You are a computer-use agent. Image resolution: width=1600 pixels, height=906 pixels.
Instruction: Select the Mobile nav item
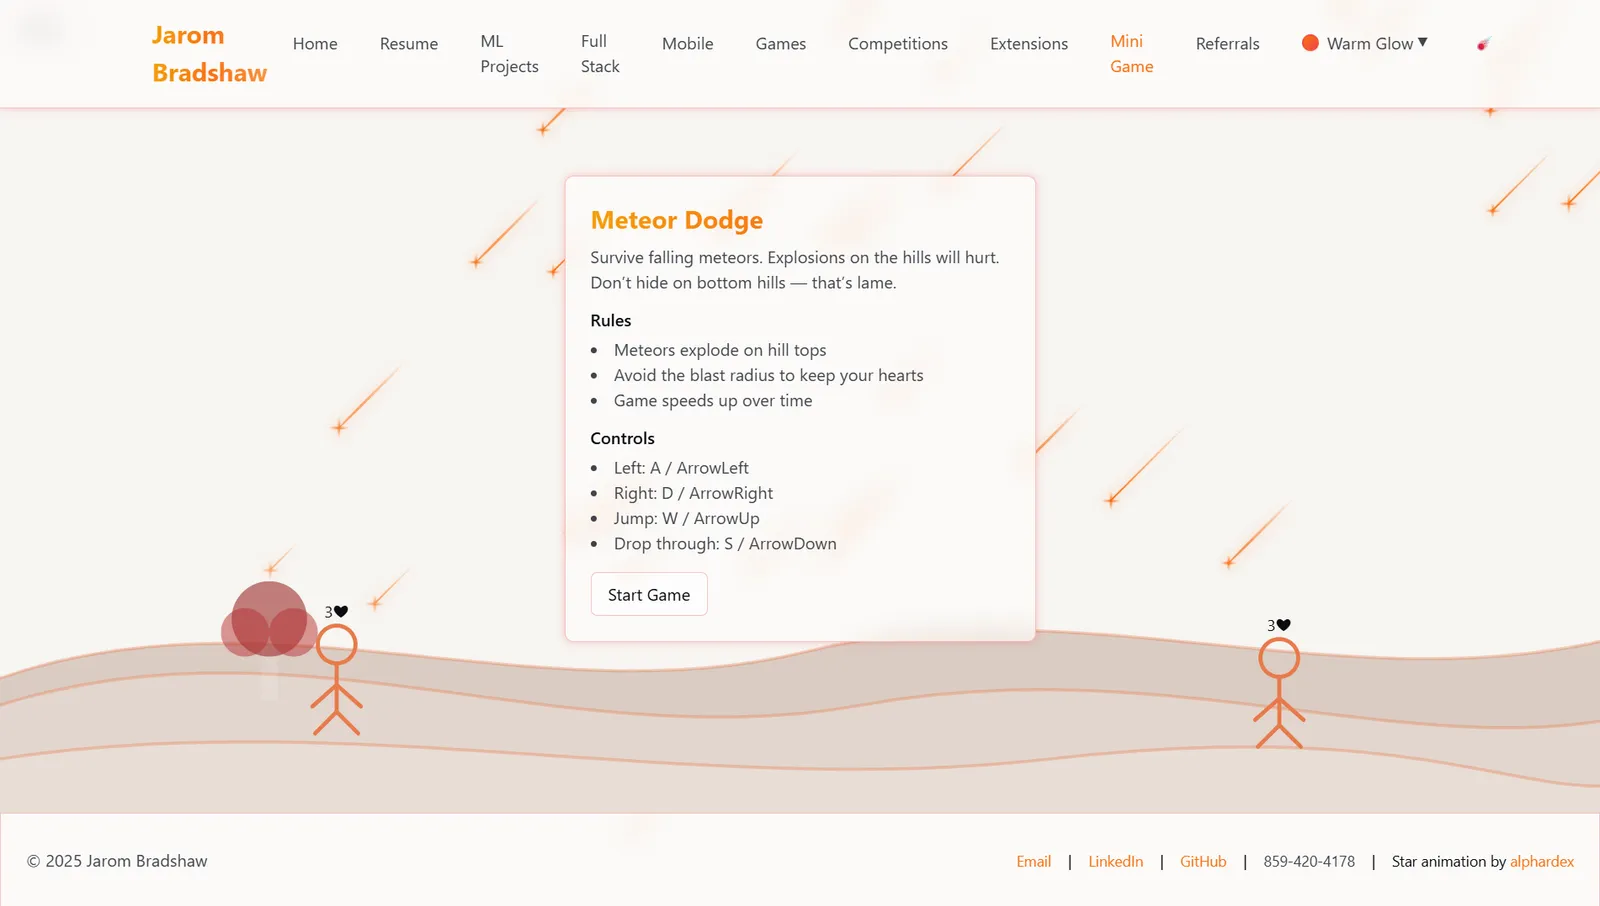coord(688,44)
